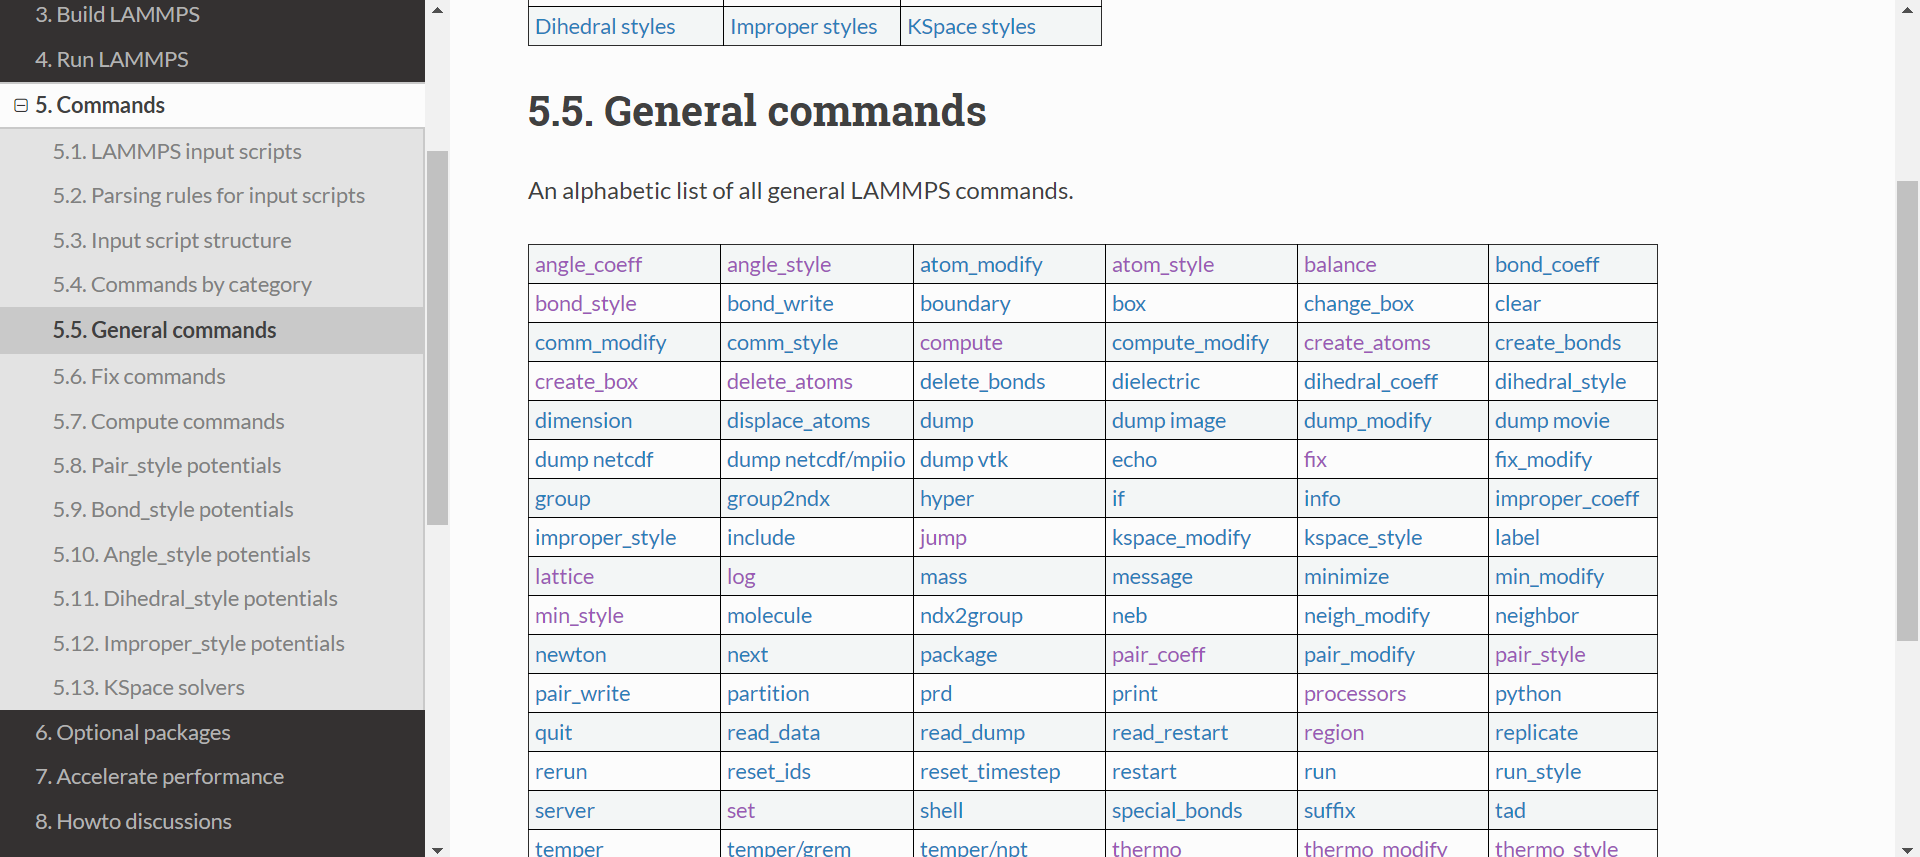
Task: Open the compute_modify command link
Action: [x=1190, y=343]
